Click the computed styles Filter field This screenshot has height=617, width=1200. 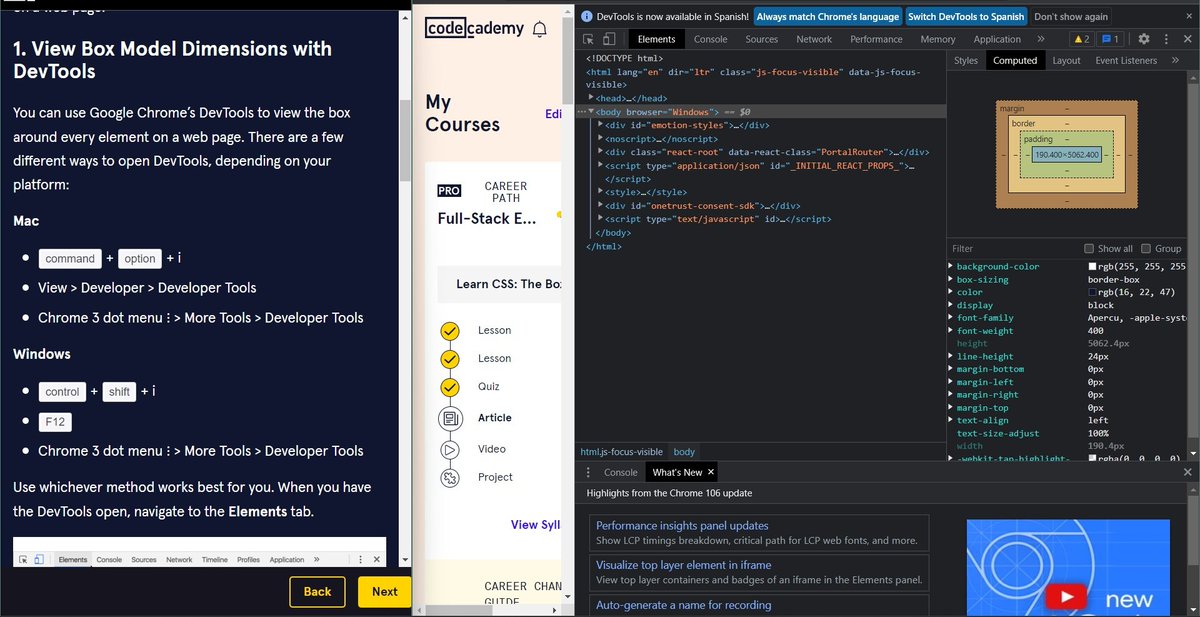point(1013,248)
